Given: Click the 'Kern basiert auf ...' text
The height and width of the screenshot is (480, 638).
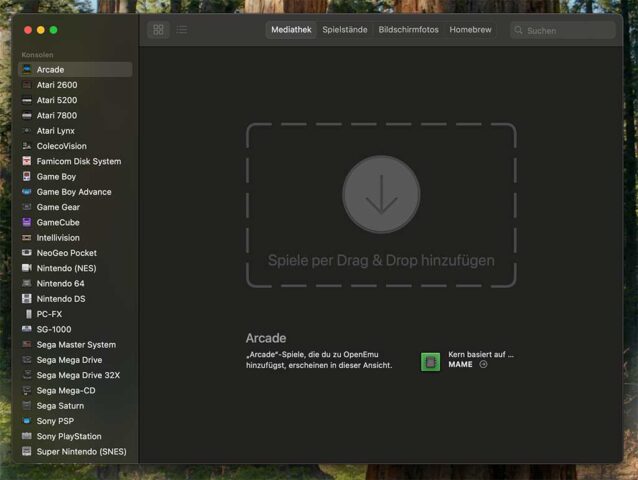Looking at the screenshot, I should pyautogui.click(x=481, y=354).
